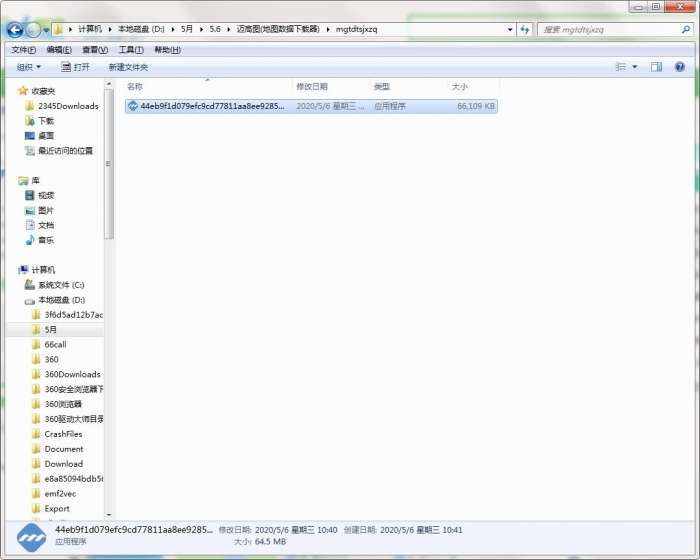700x560 pixels.
Task: Open the 组织 dropdown in the toolbar
Action: pos(29,67)
